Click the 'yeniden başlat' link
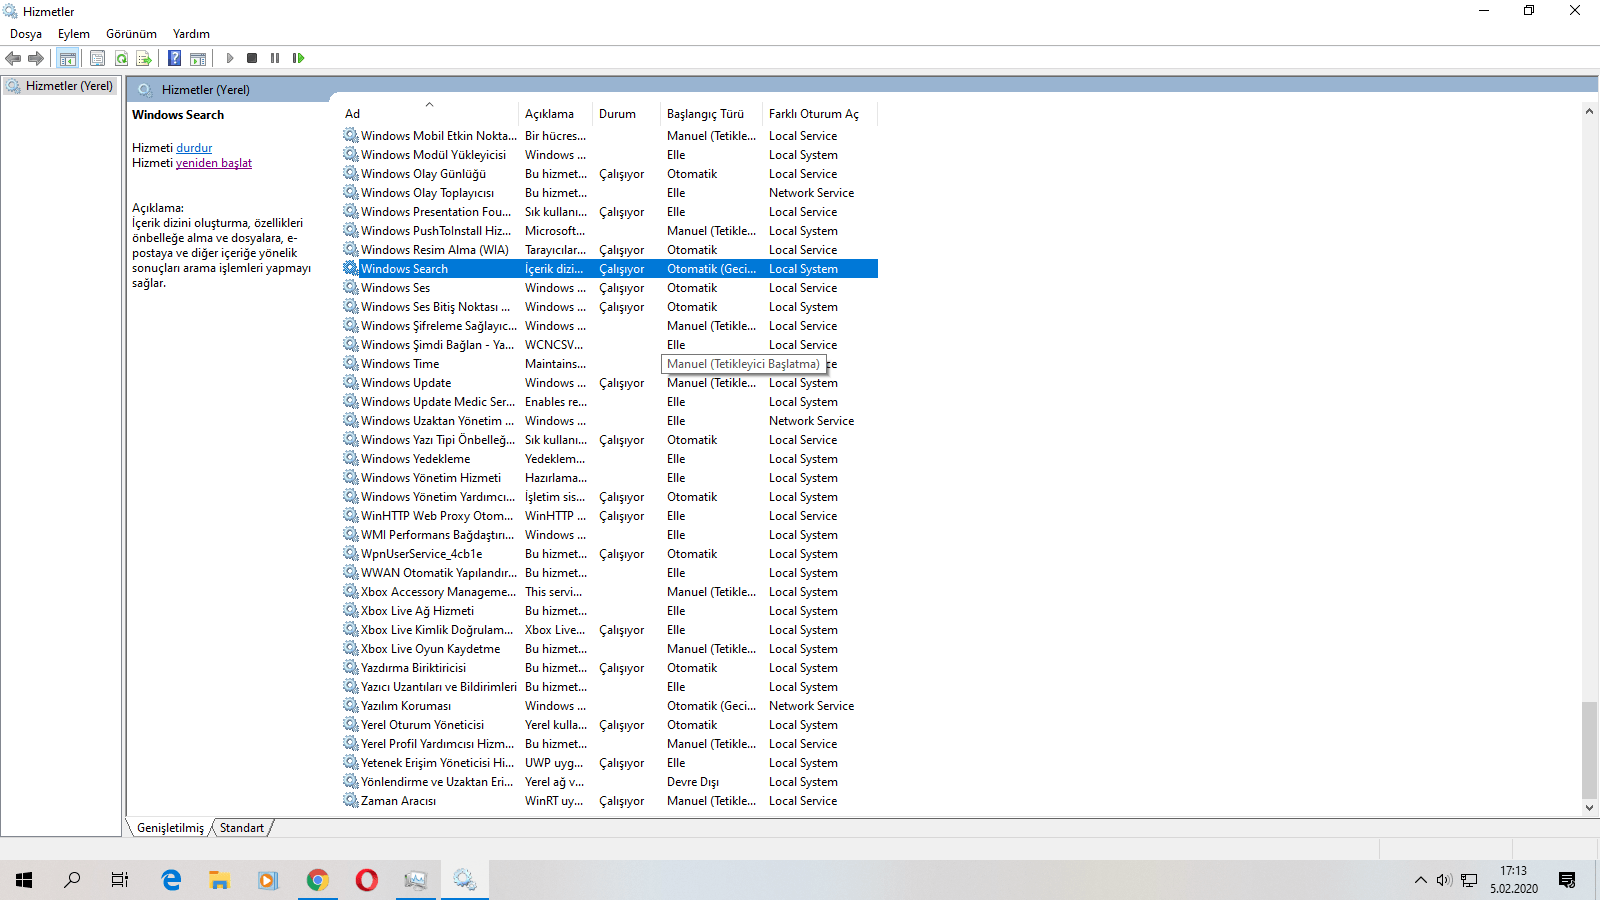 click(x=214, y=163)
